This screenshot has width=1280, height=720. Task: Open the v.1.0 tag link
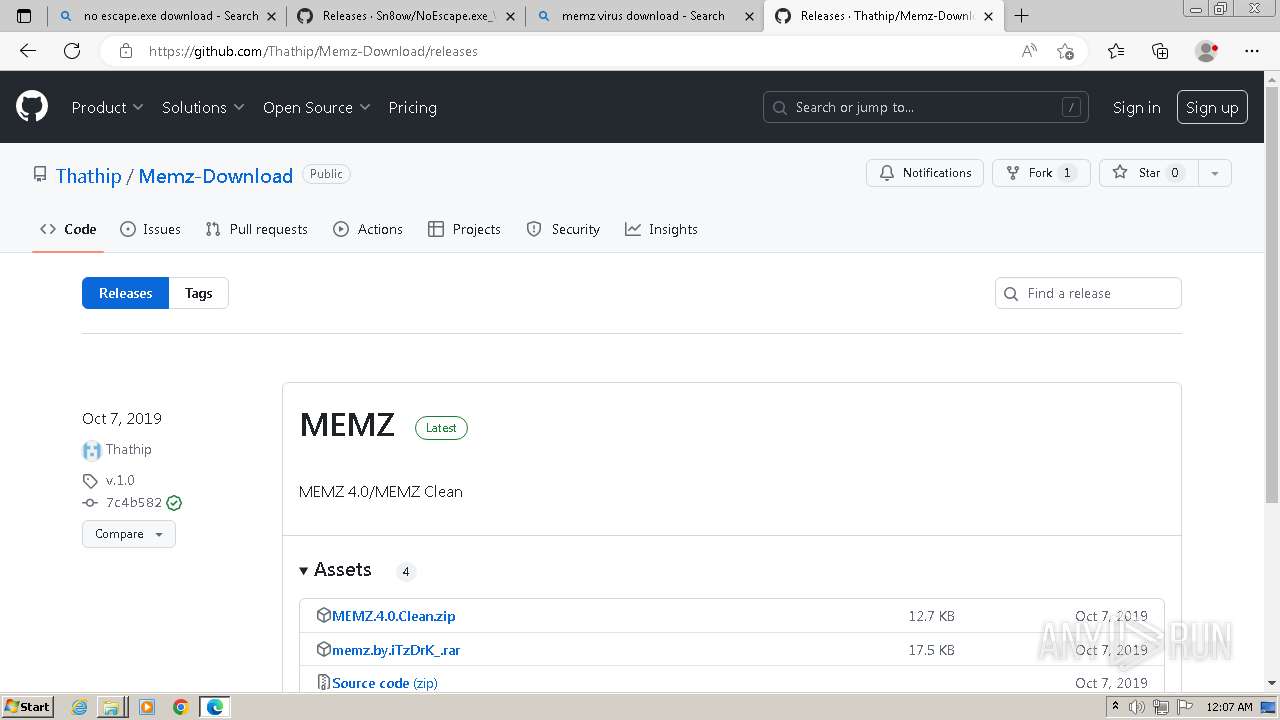(x=120, y=480)
